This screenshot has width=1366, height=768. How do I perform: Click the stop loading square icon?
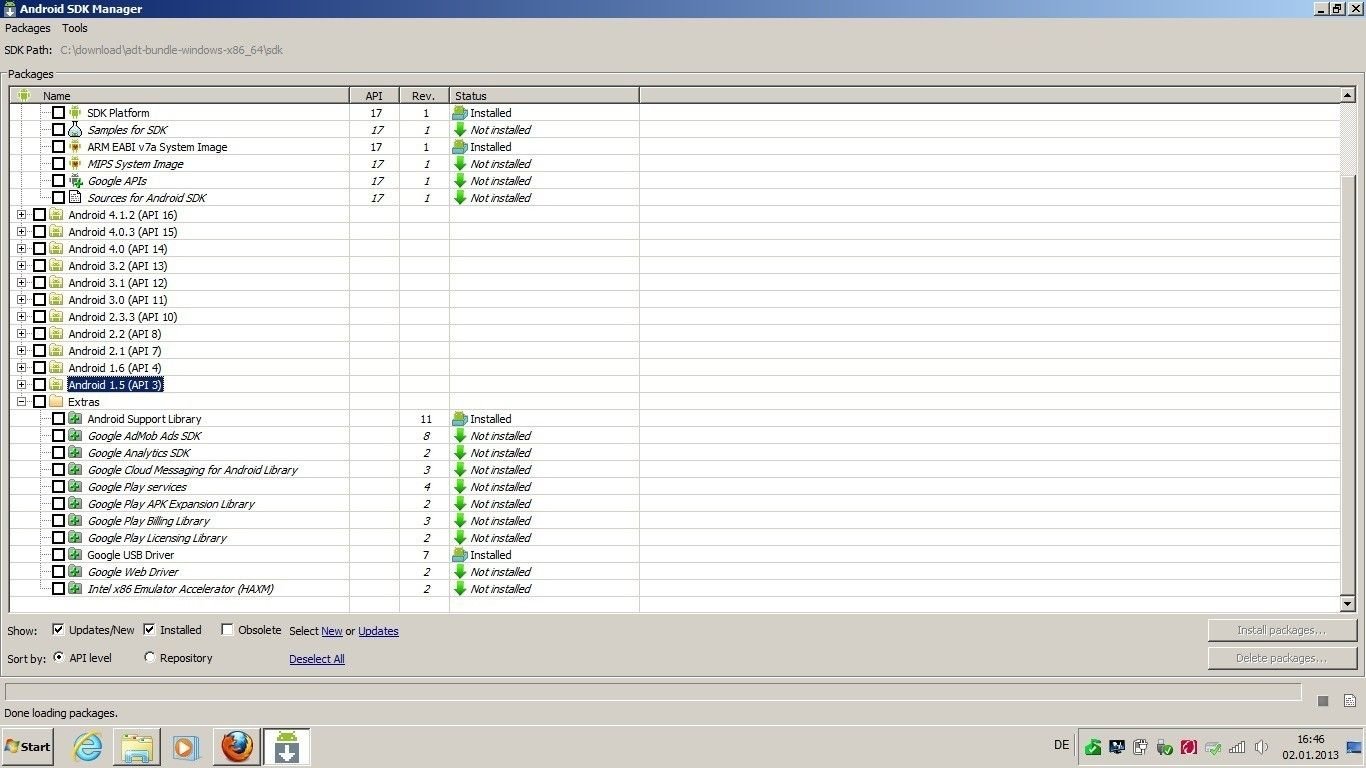pyautogui.click(x=1323, y=701)
